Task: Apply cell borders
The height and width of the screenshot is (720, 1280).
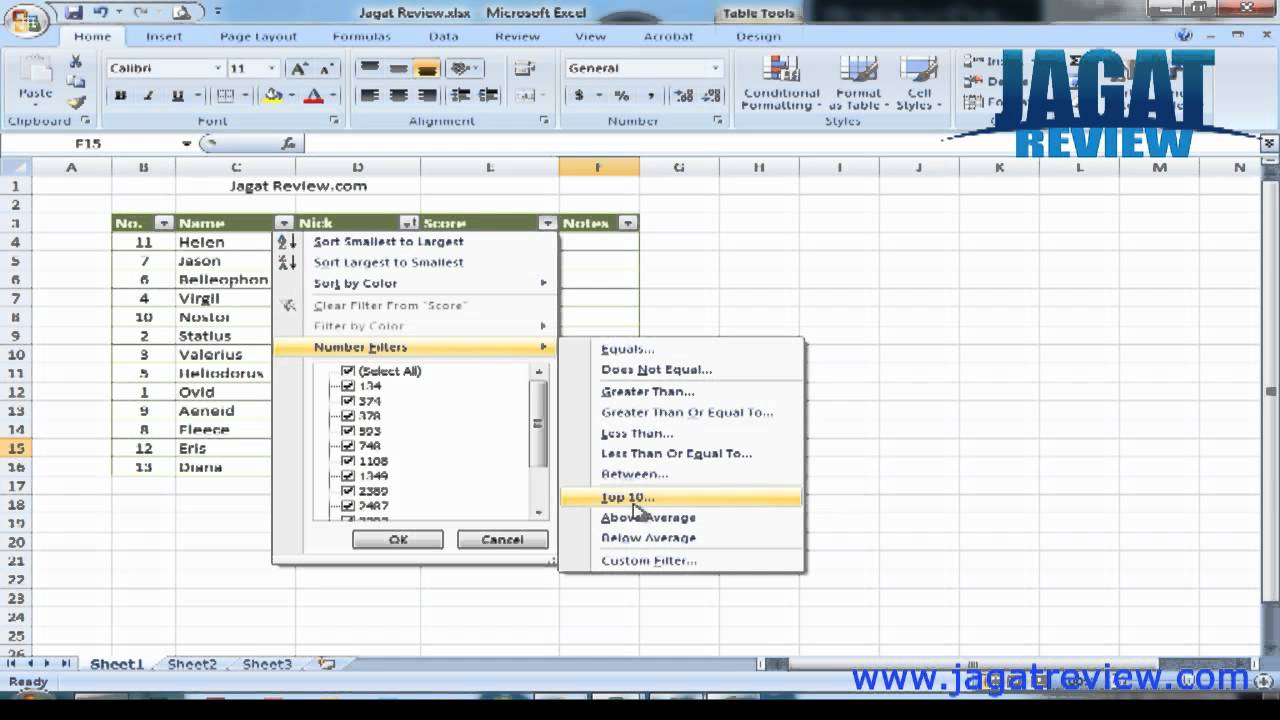Action: (225, 96)
